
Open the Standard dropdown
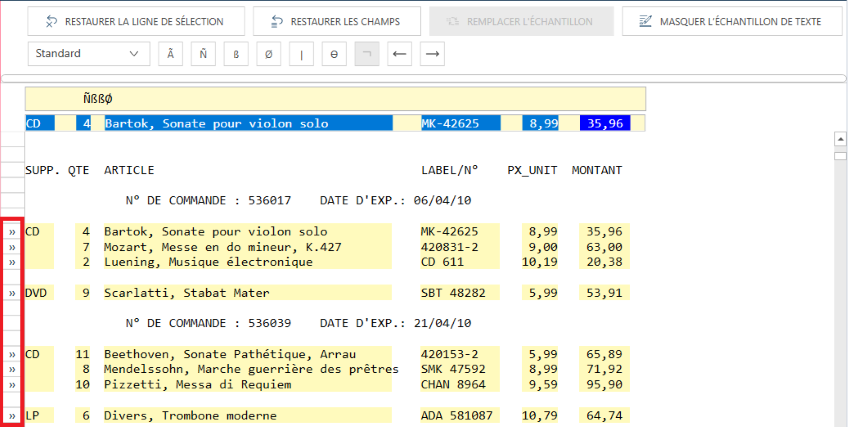pyautogui.click(x=88, y=53)
